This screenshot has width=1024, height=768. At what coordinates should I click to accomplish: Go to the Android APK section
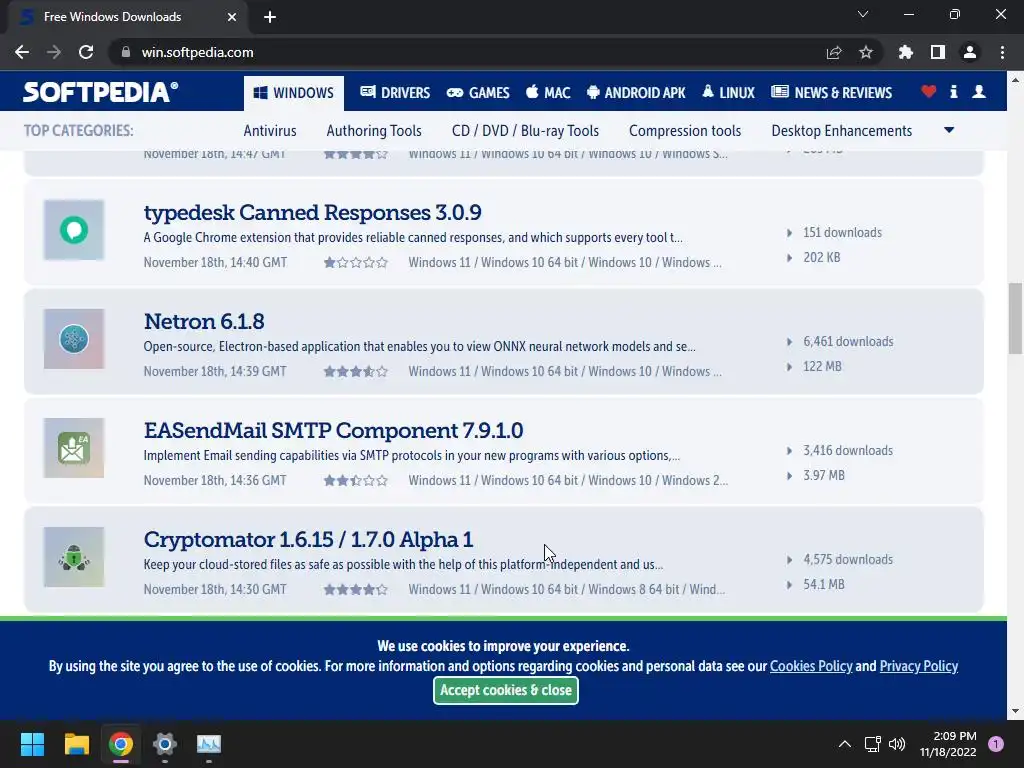[x=636, y=92]
